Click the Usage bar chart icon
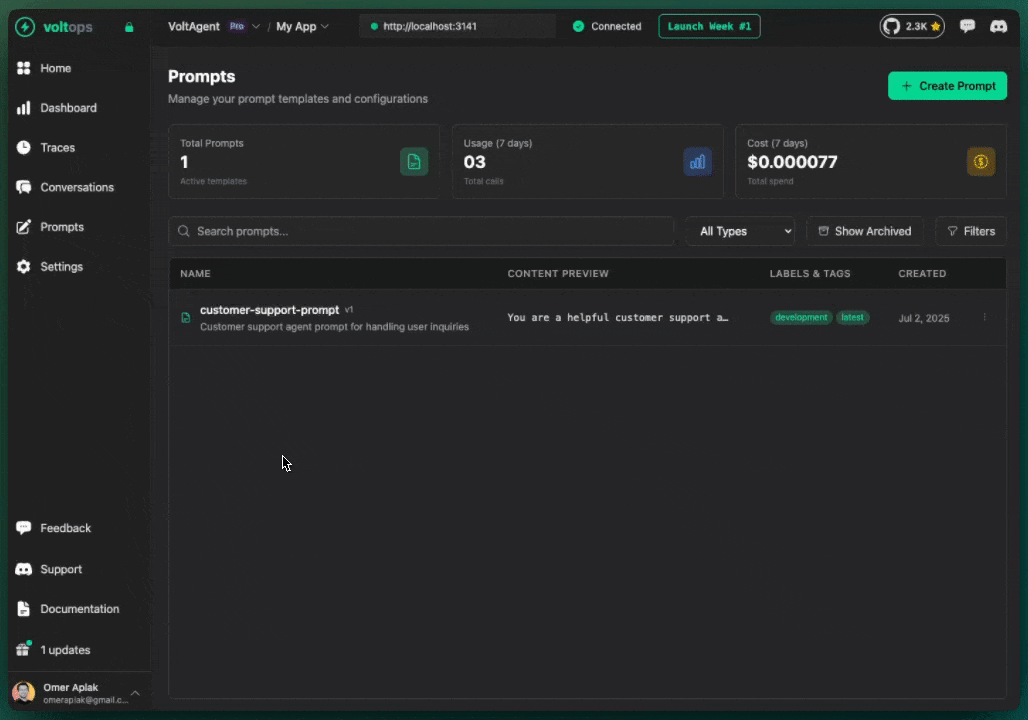1028x720 pixels. (697, 162)
